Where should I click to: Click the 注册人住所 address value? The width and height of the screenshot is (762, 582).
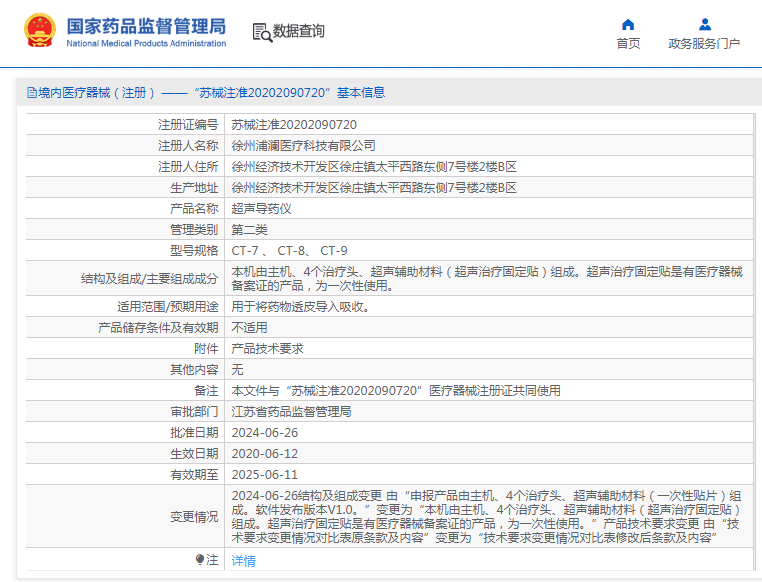tap(374, 167)
